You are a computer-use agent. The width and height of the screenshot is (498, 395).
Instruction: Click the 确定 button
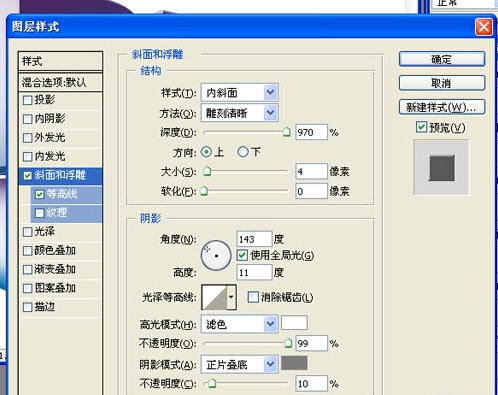442,59
